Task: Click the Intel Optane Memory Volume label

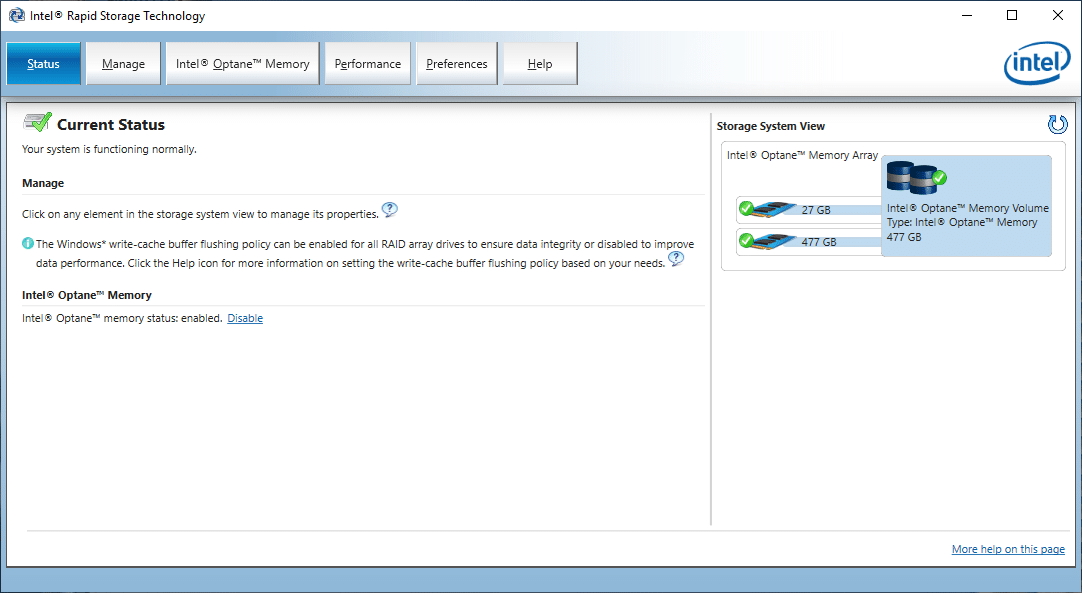Action: 967,208
